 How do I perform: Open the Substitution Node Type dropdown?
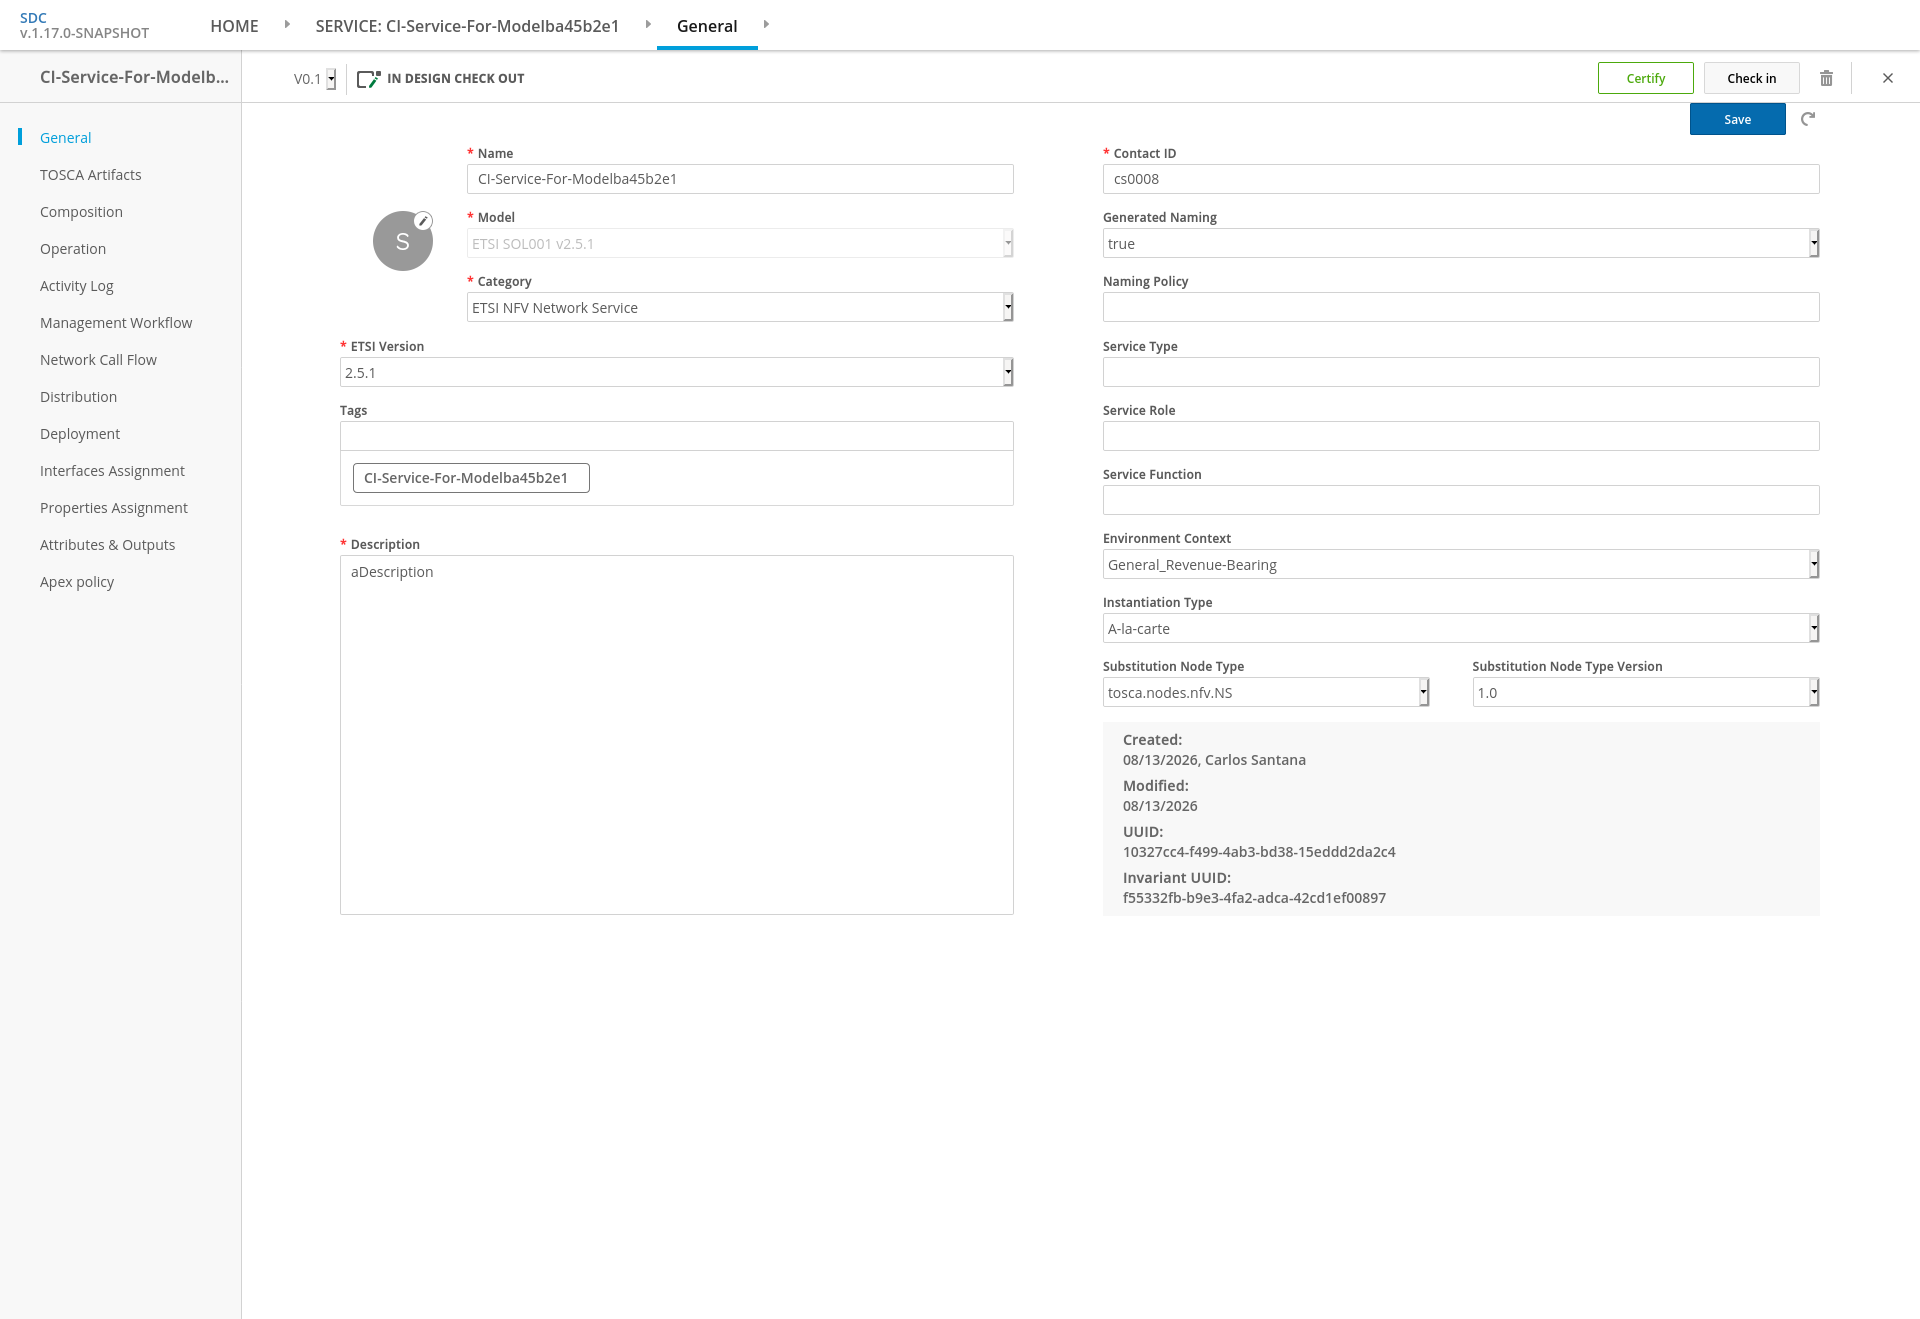1266,692
